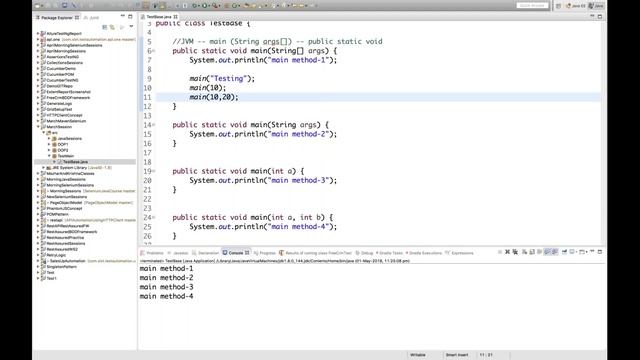Click Collapse All icon in Package Explorer
The height and width of the screenshot is (360, 640).
tap(104, 27)
